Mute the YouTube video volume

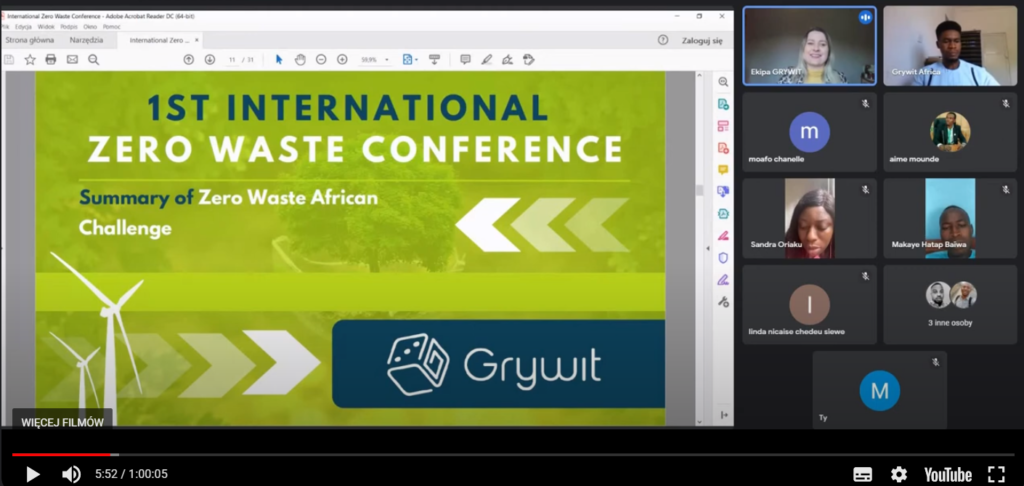click(71, 474)
